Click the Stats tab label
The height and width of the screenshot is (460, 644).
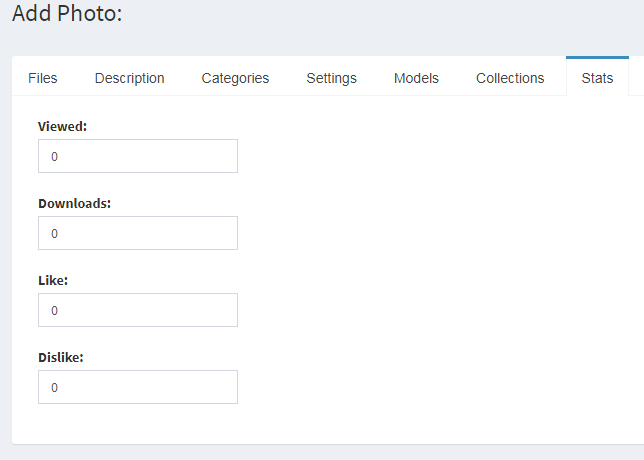click(x=597, y=78)
